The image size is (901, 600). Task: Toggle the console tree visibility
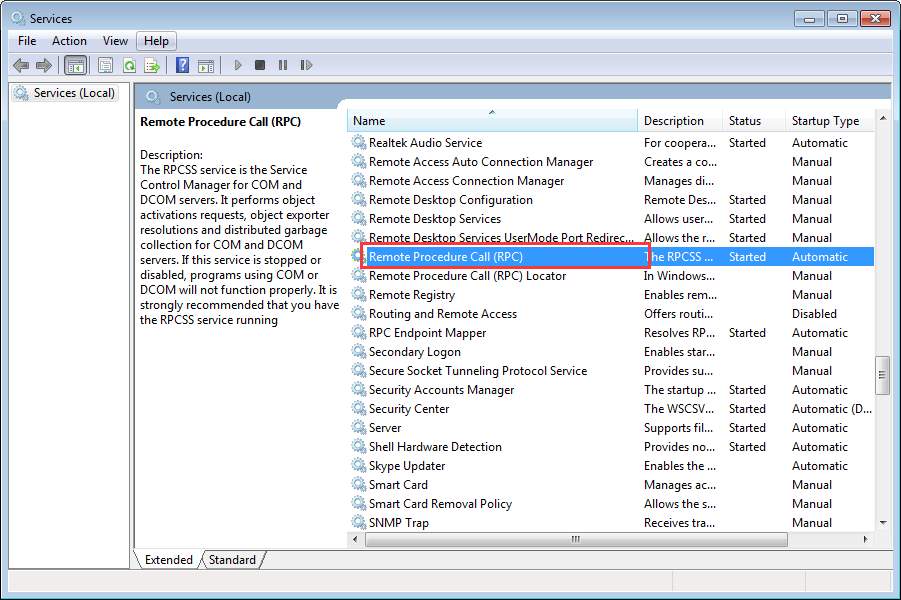pos(75,64)
